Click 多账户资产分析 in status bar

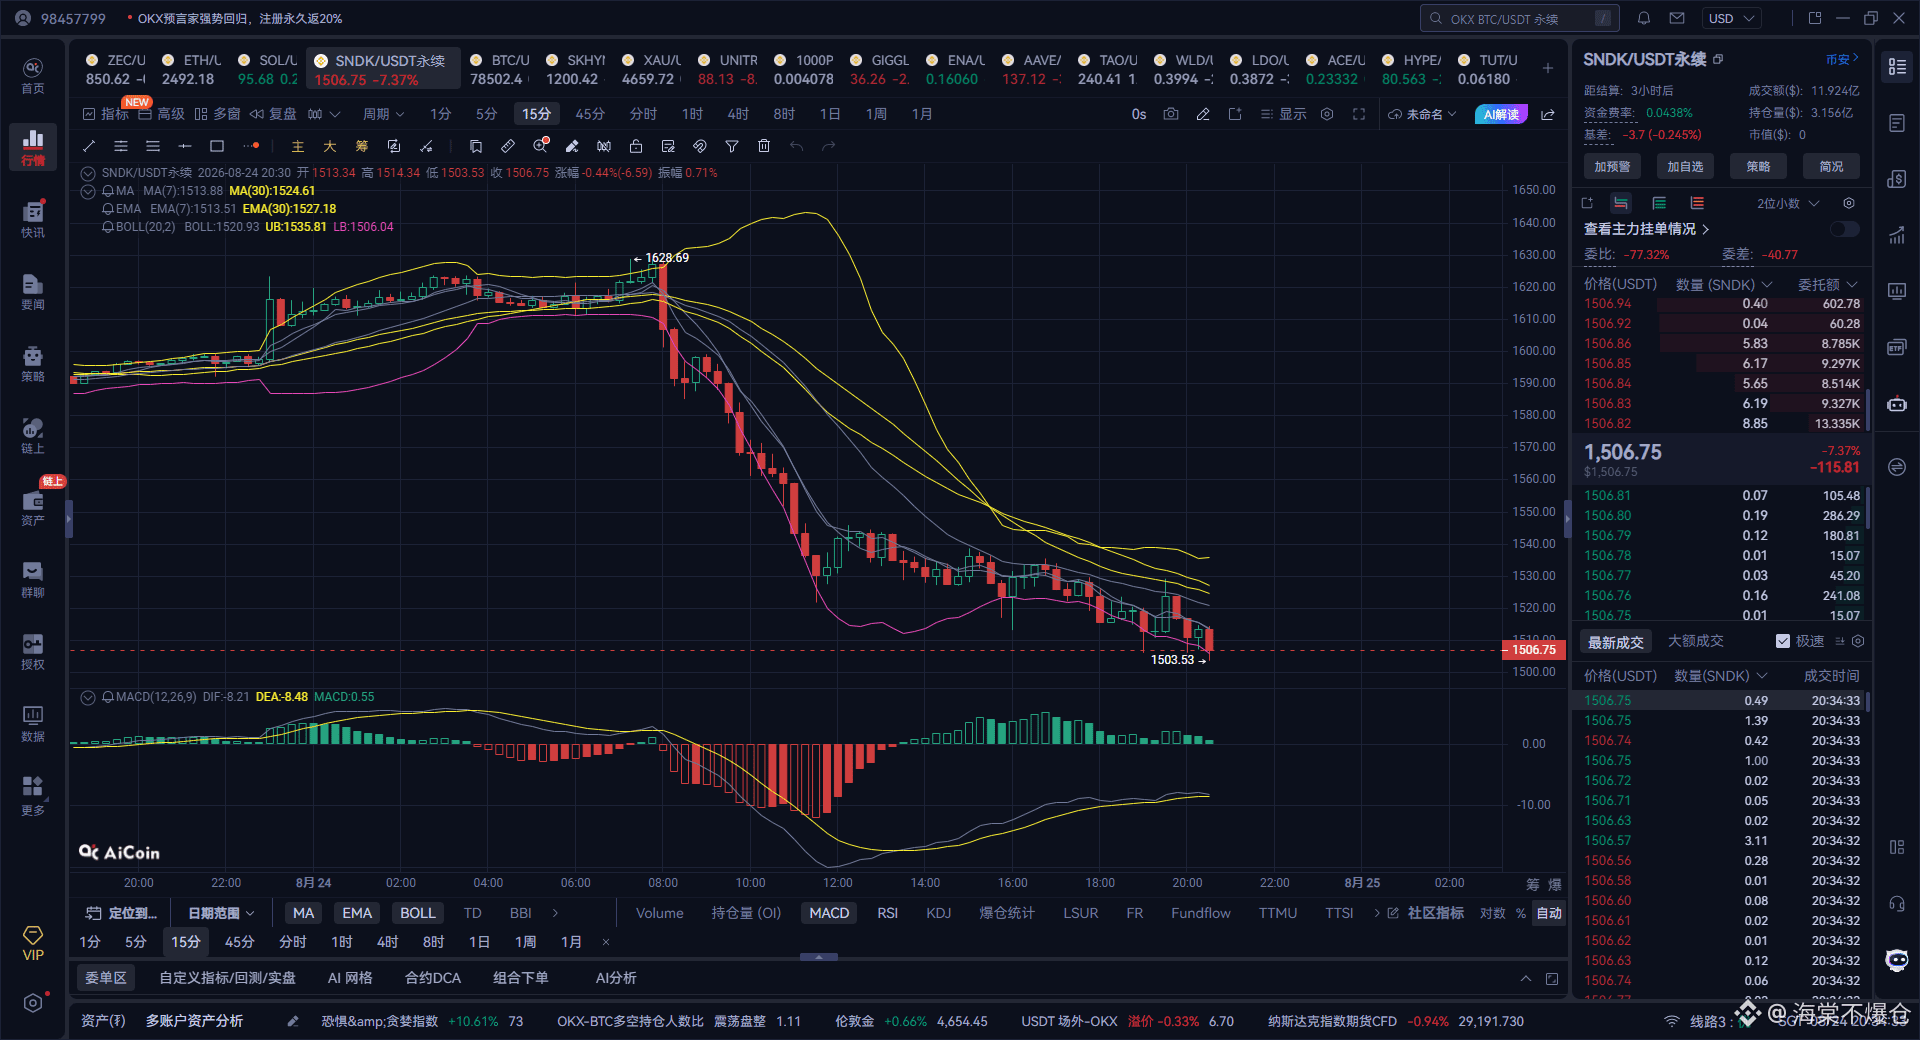point(194,1021)
